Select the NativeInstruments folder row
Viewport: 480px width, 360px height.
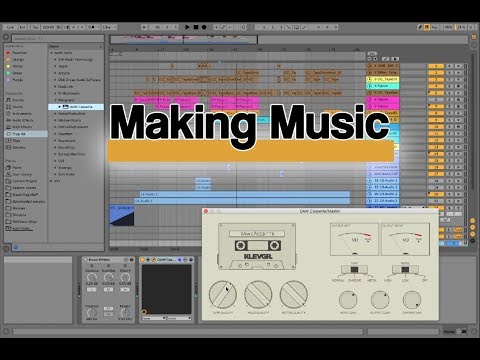coord(76,127)
